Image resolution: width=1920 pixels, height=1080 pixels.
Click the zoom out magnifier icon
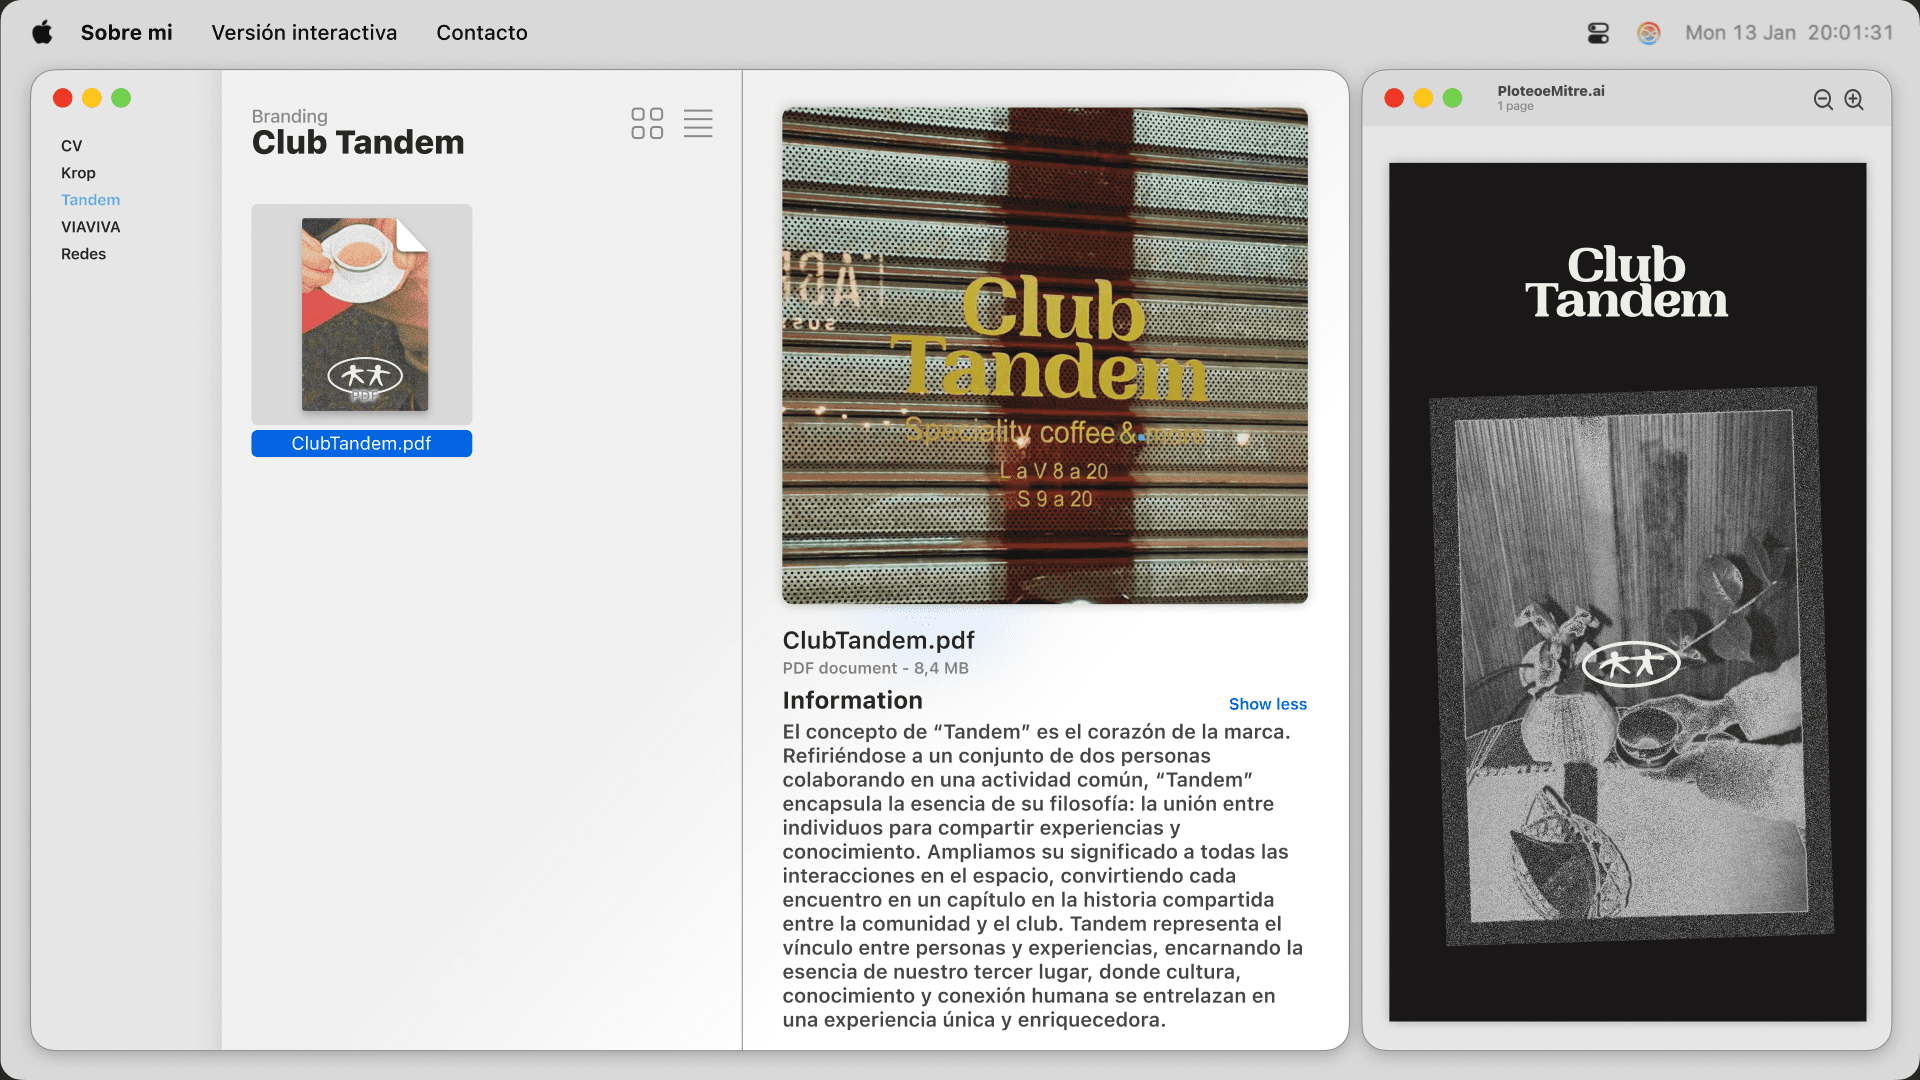(1823, 100)
